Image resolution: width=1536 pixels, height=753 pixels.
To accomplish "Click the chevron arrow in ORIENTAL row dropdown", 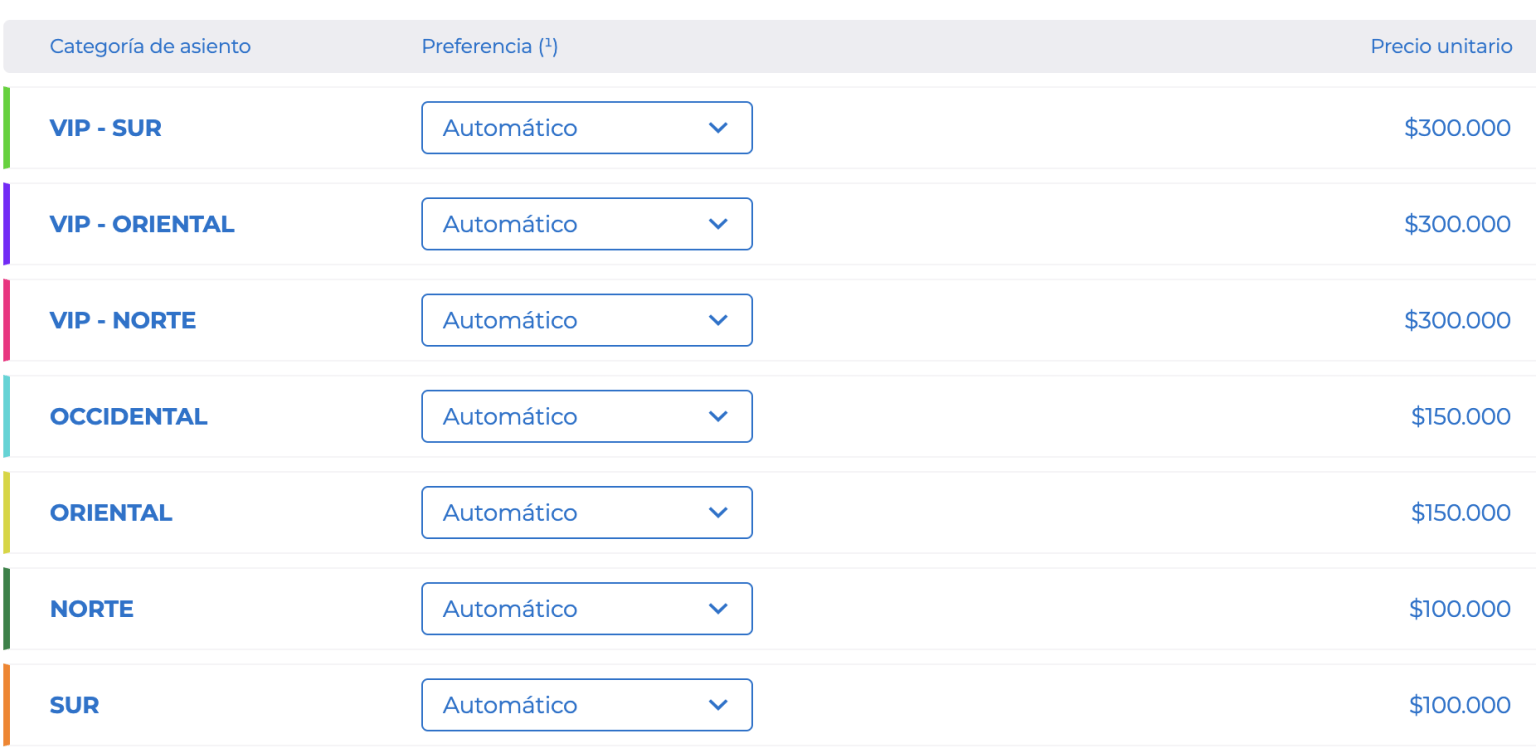I will [x=717, y=512].
